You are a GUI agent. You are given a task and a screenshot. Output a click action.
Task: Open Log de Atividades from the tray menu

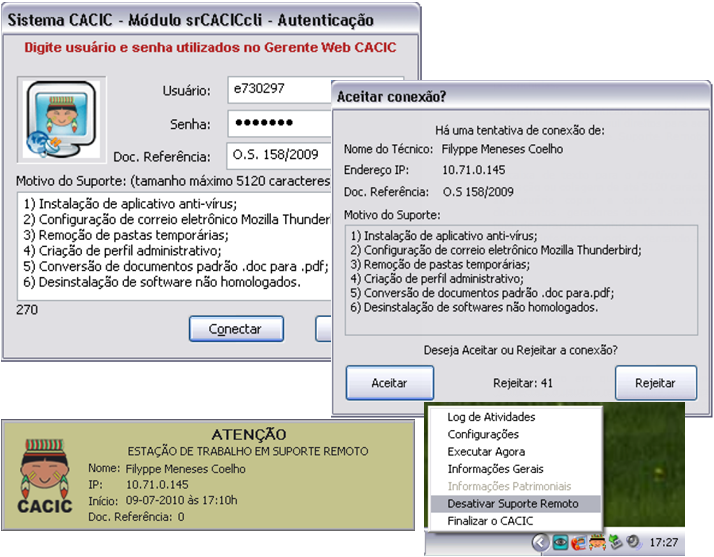(x=515, y=417)
